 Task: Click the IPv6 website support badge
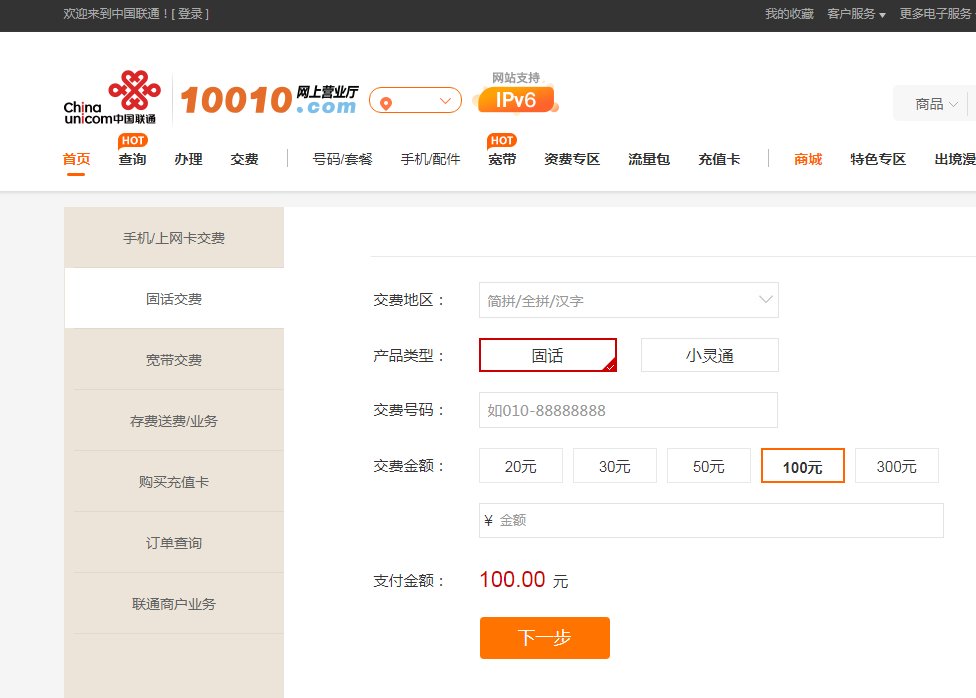click(515, 100)
